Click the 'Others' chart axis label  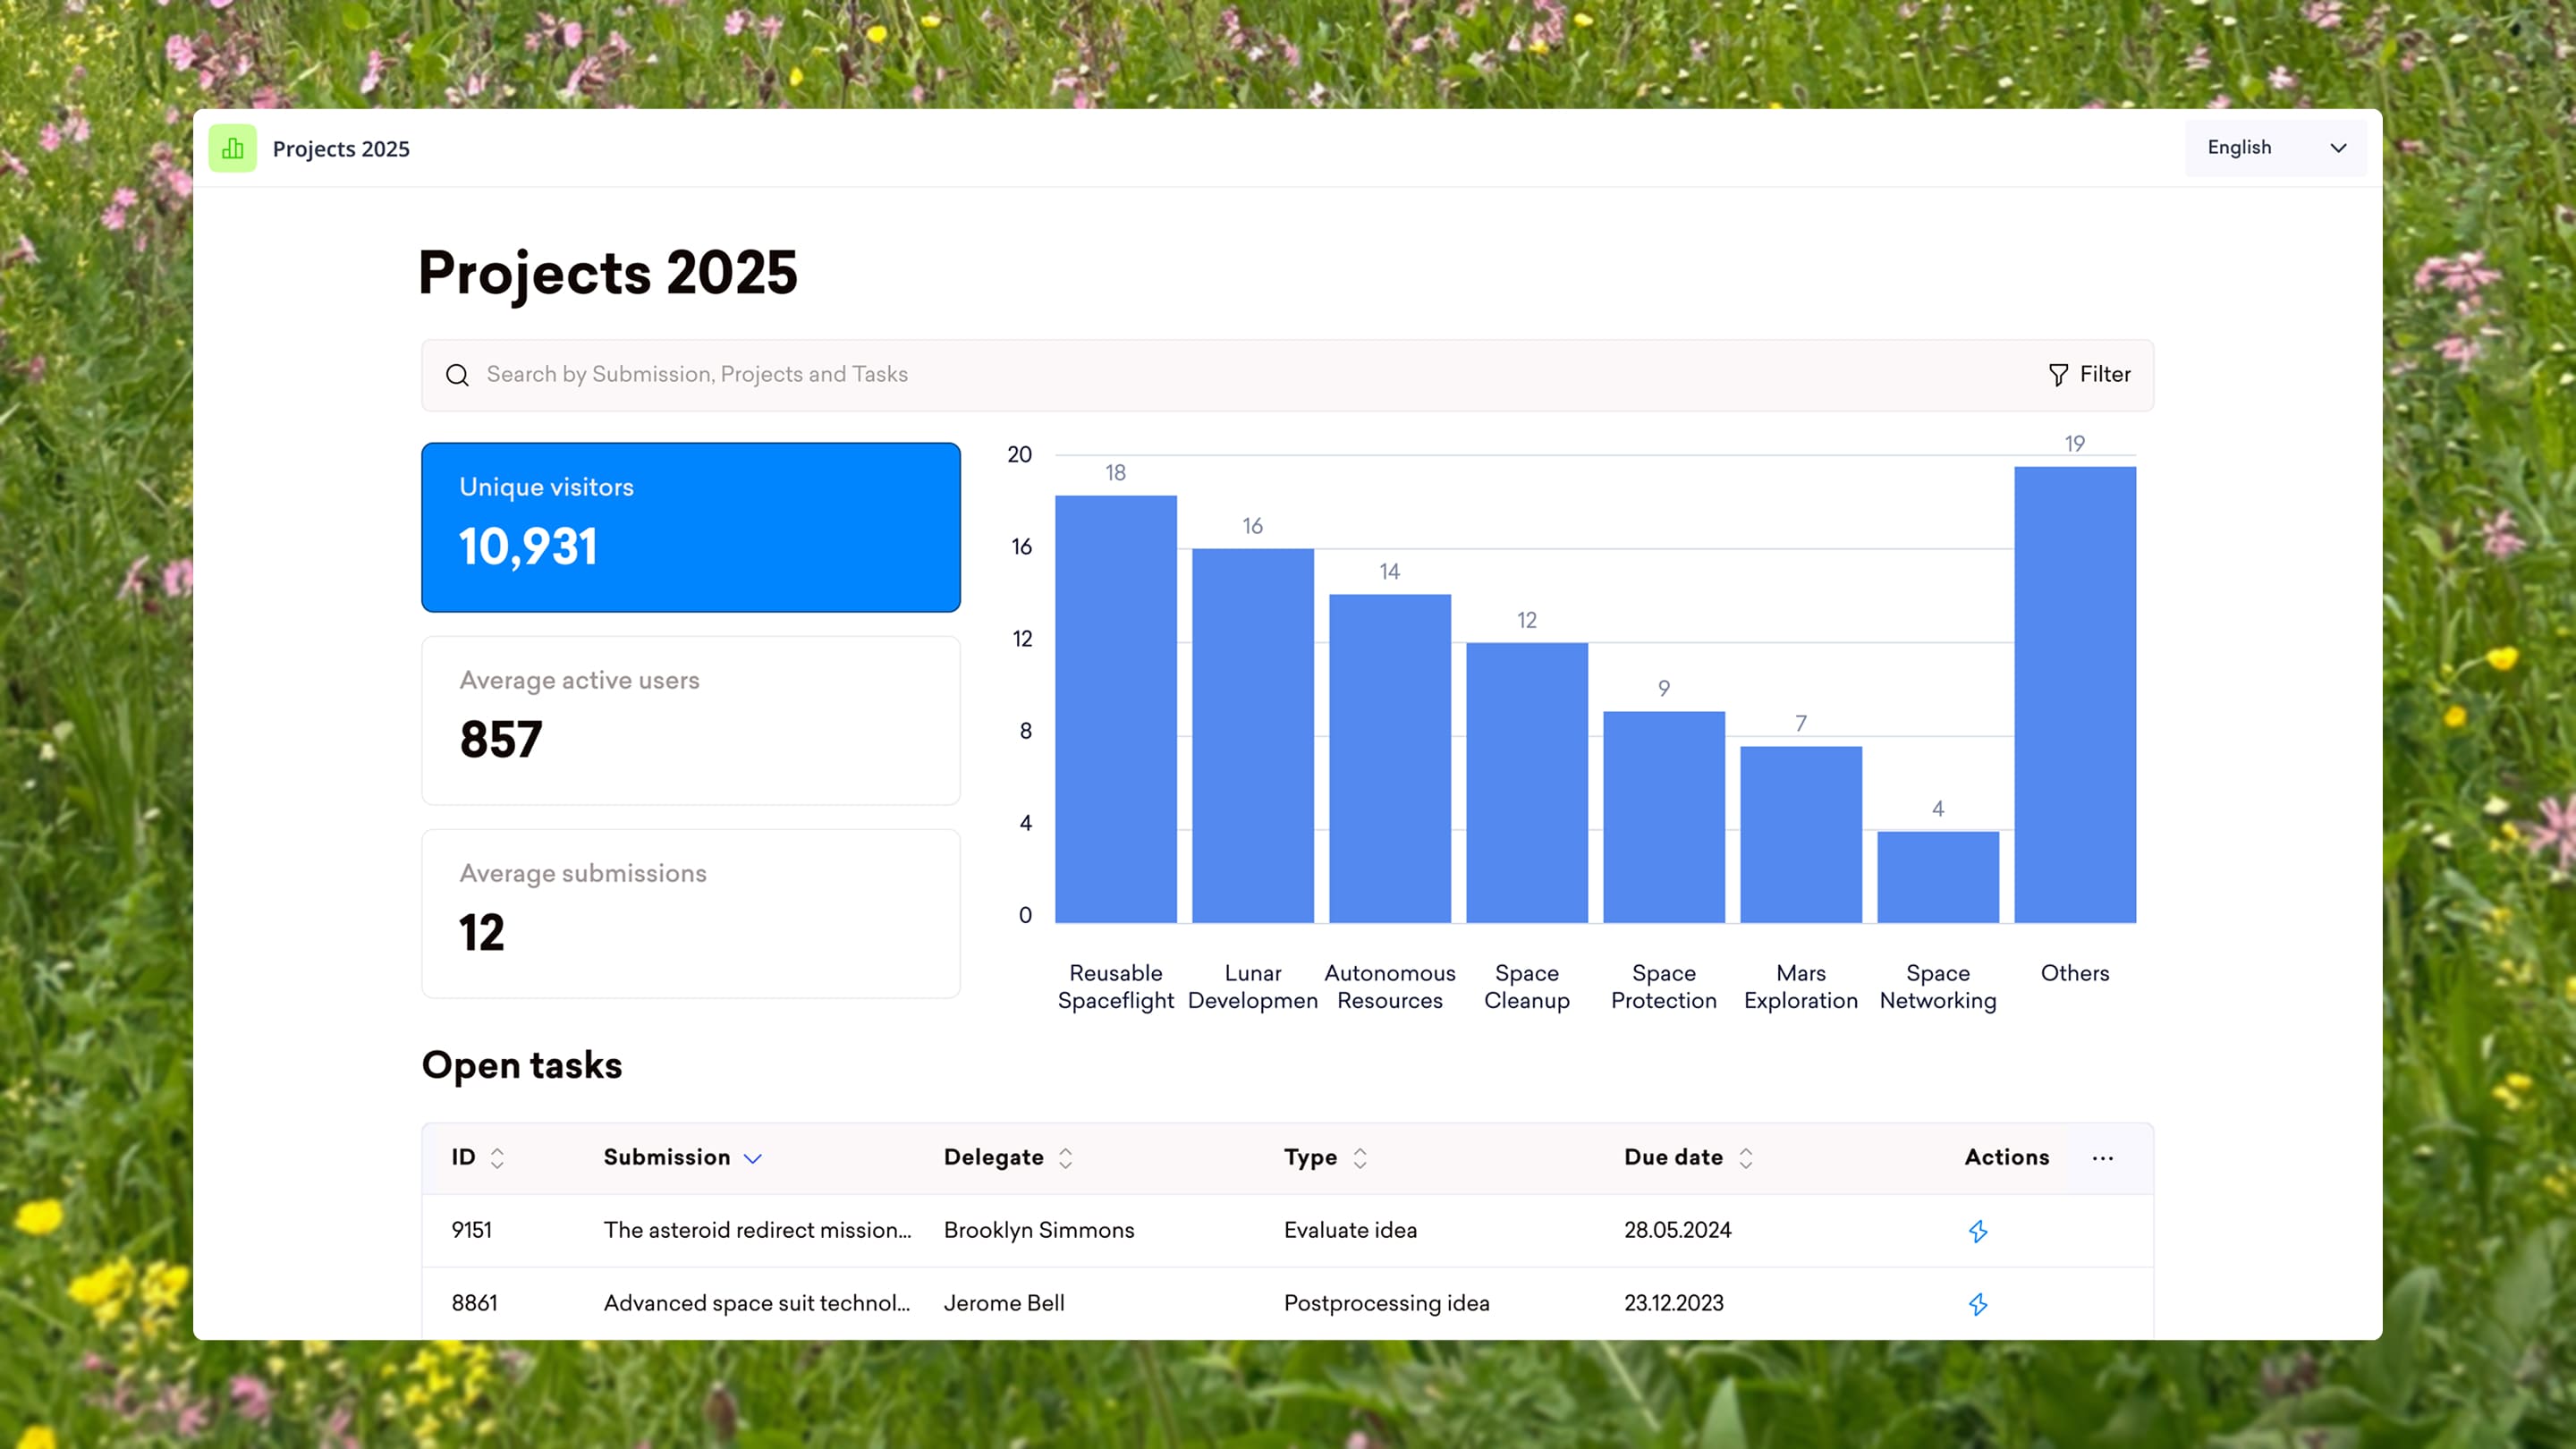[2075, 973]
